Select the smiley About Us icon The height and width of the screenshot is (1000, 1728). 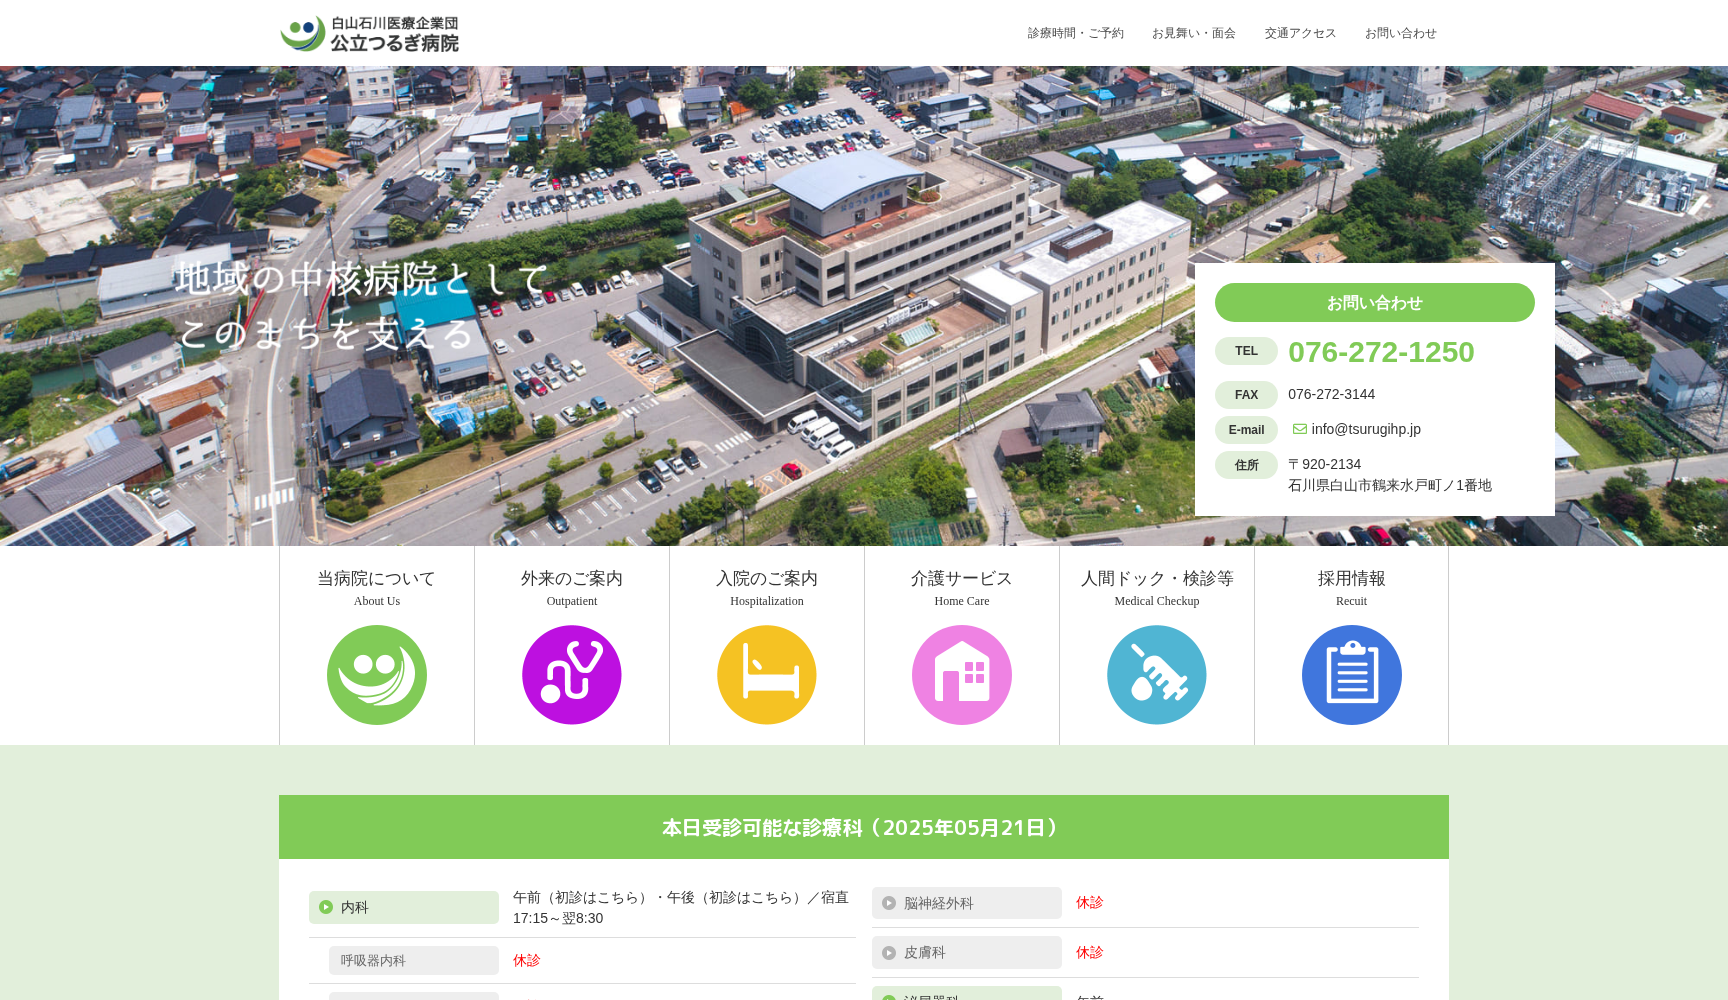click(x=376, y=674)
